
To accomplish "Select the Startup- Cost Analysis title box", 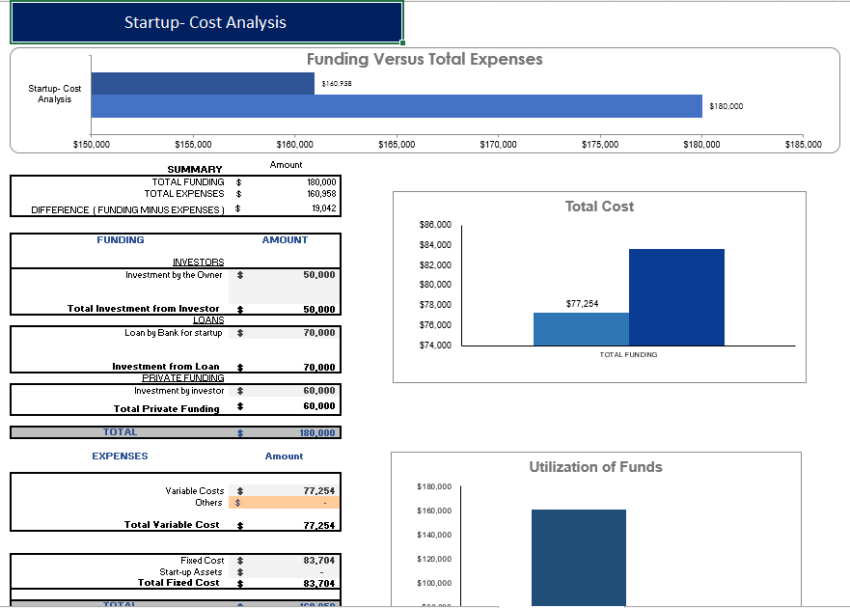I will pyautogui.click(x=207, y=21).
